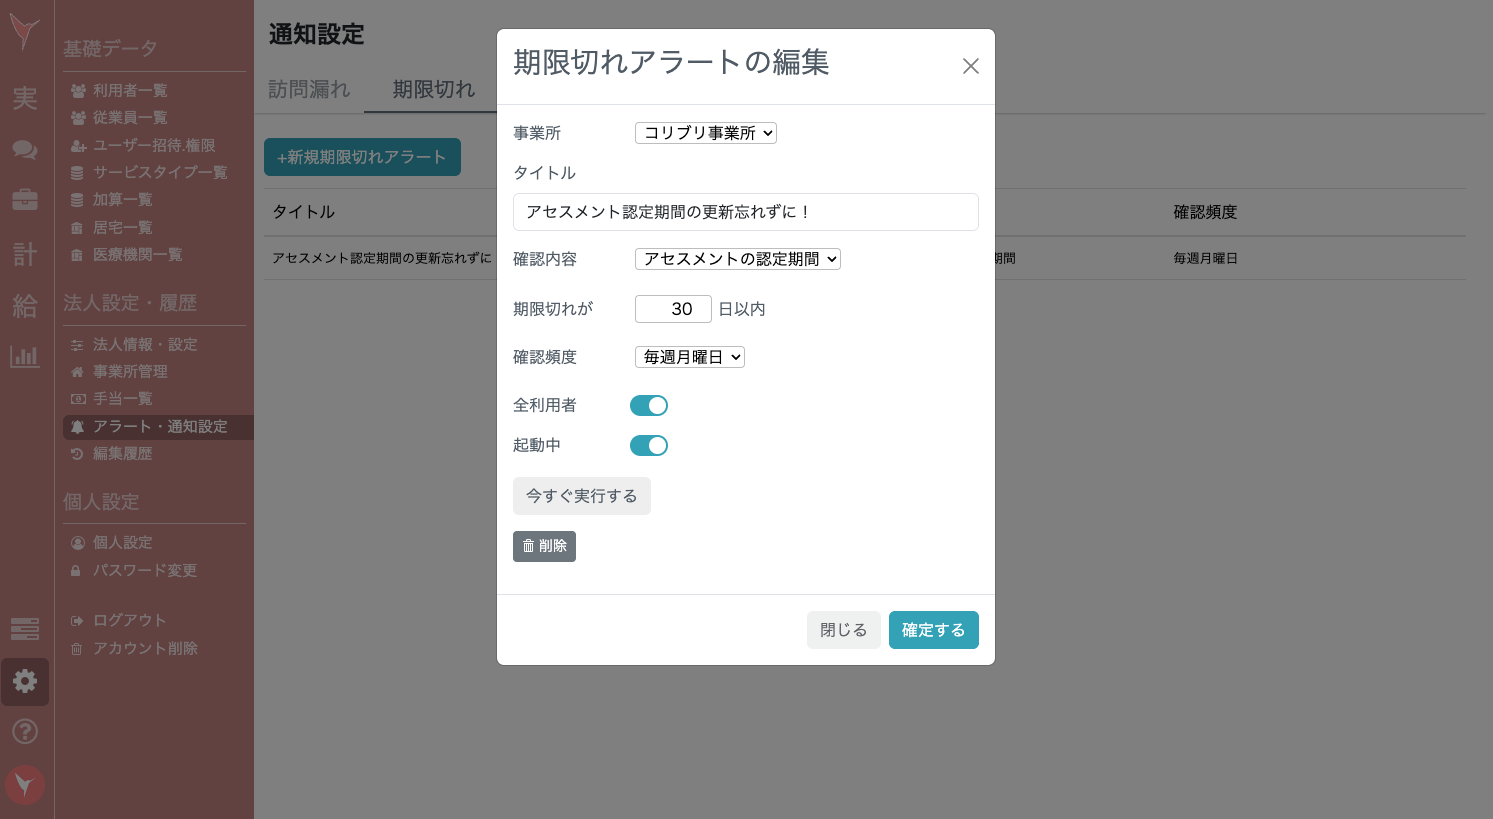1493x819 pixels.
Task: Open the chat speech bubble icon in sidebar
Action: (25, 150)
